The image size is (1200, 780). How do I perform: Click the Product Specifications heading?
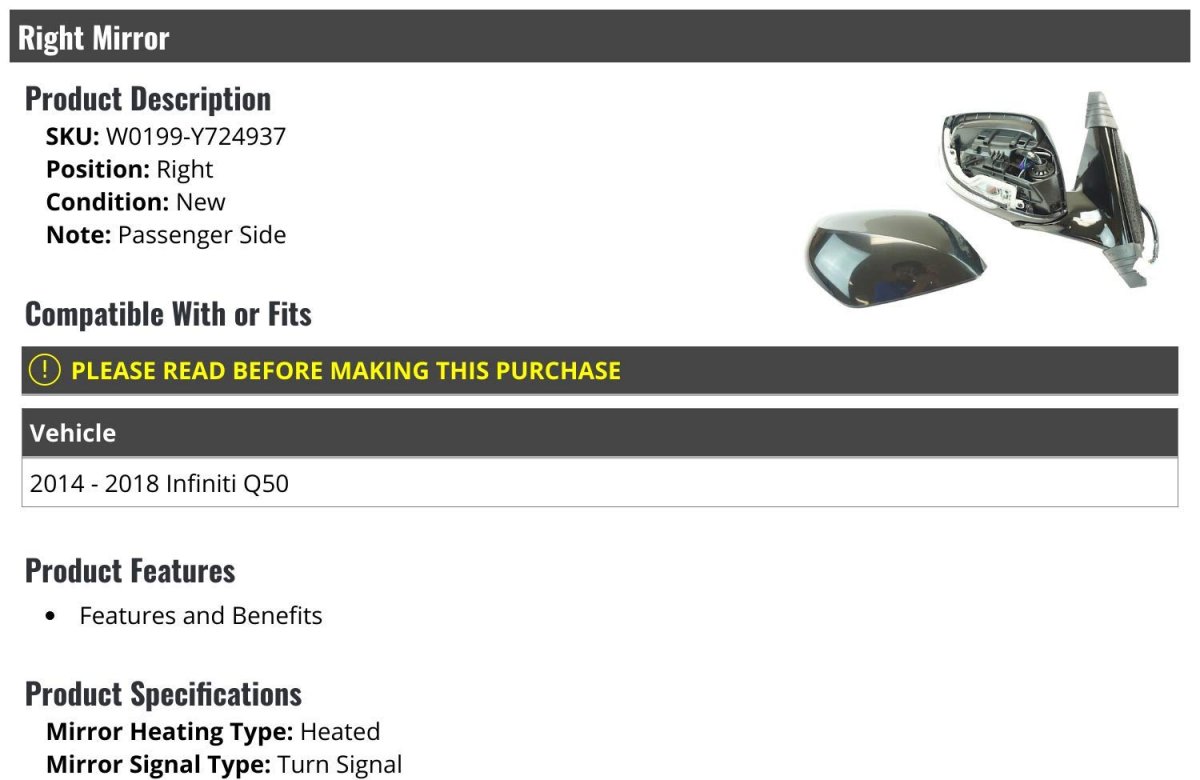pyautogui.click(x=163, y=694)
